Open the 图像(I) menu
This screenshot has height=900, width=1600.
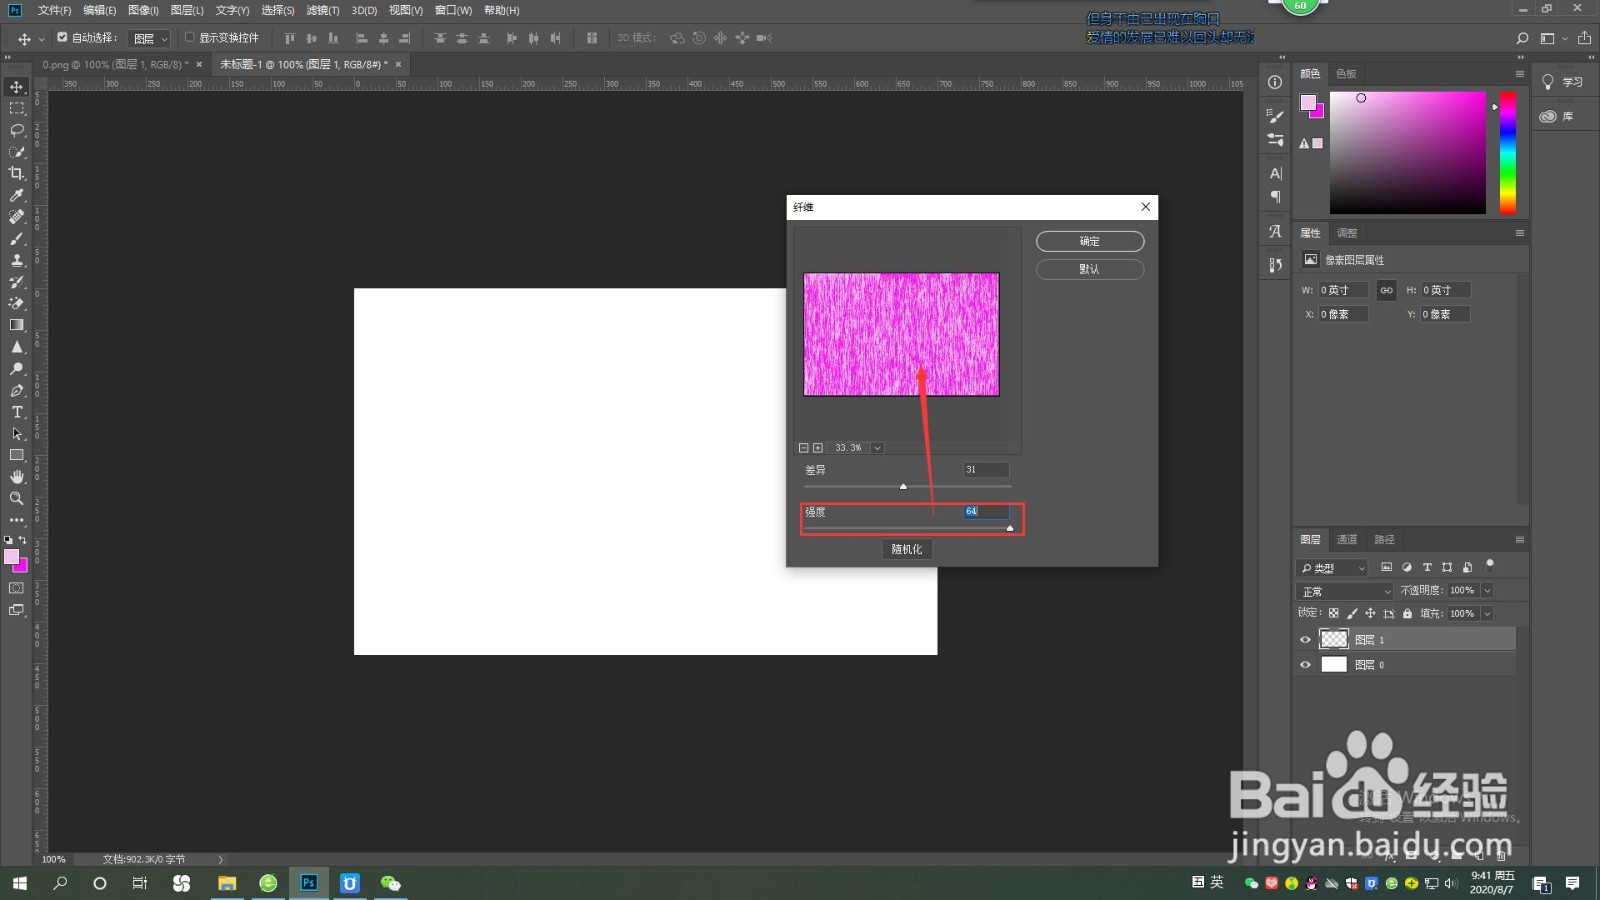tap(143, 10)
